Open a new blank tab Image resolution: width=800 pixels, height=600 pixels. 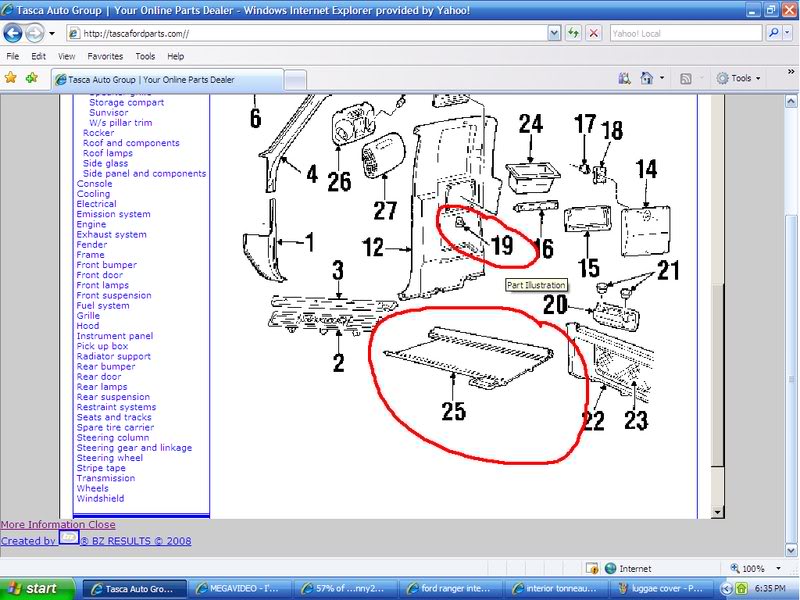point(295,80)
